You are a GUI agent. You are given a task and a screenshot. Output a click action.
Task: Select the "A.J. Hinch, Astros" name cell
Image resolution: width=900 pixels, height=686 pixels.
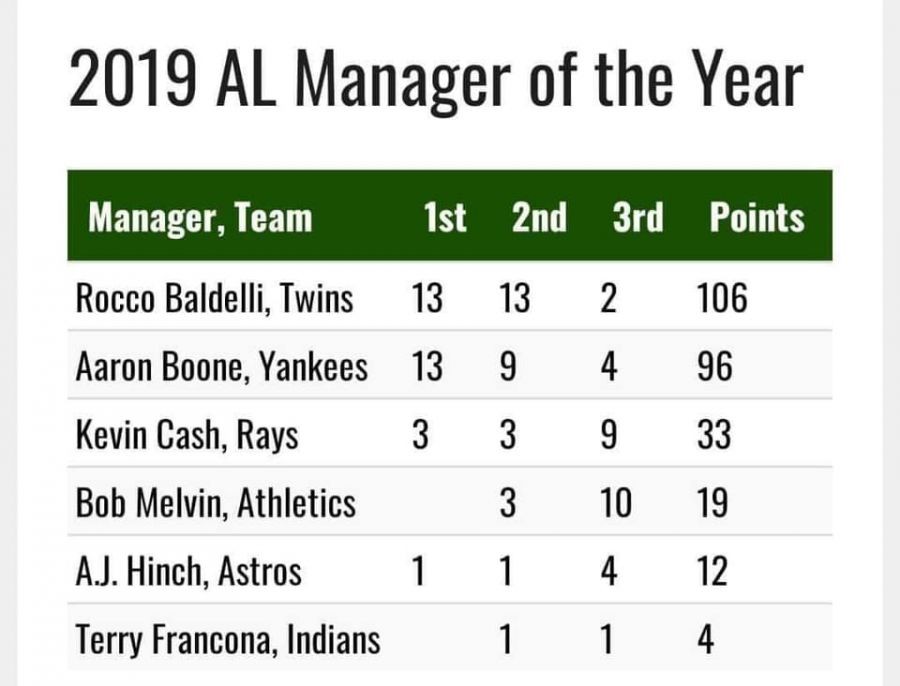(188, 573)
